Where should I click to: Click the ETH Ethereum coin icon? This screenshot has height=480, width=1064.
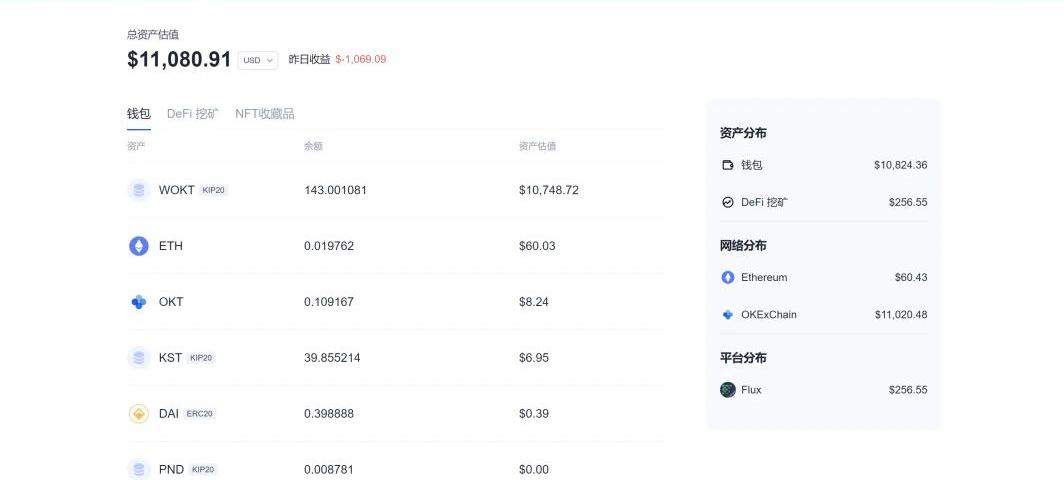(x=138, y=246)
